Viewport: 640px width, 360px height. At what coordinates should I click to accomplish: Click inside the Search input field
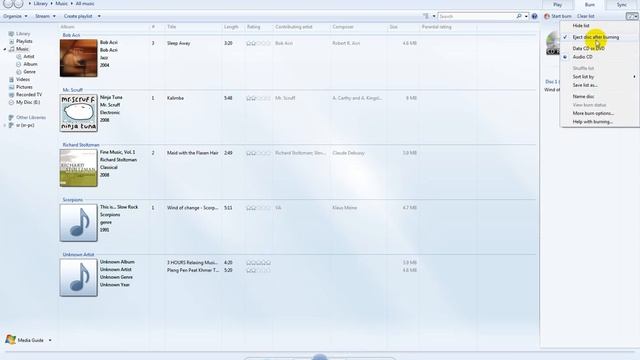(x=476, y=16)
